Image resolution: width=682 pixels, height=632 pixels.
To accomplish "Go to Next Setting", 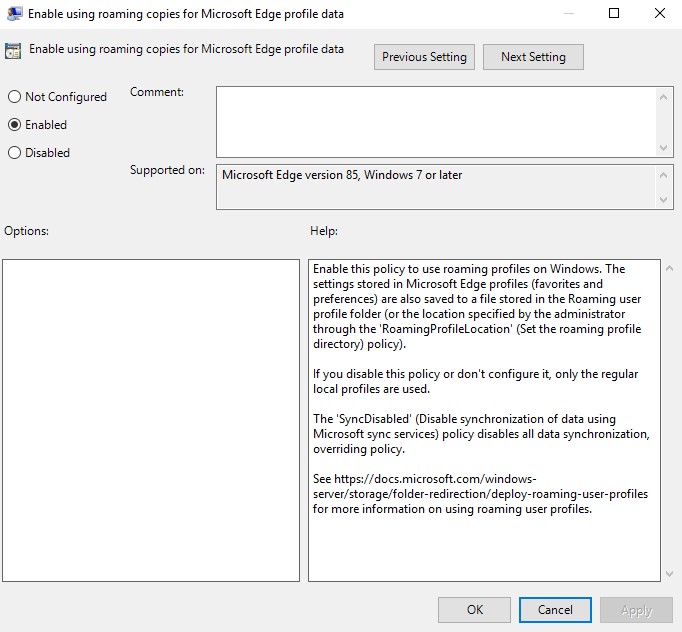I will (533, 57).
